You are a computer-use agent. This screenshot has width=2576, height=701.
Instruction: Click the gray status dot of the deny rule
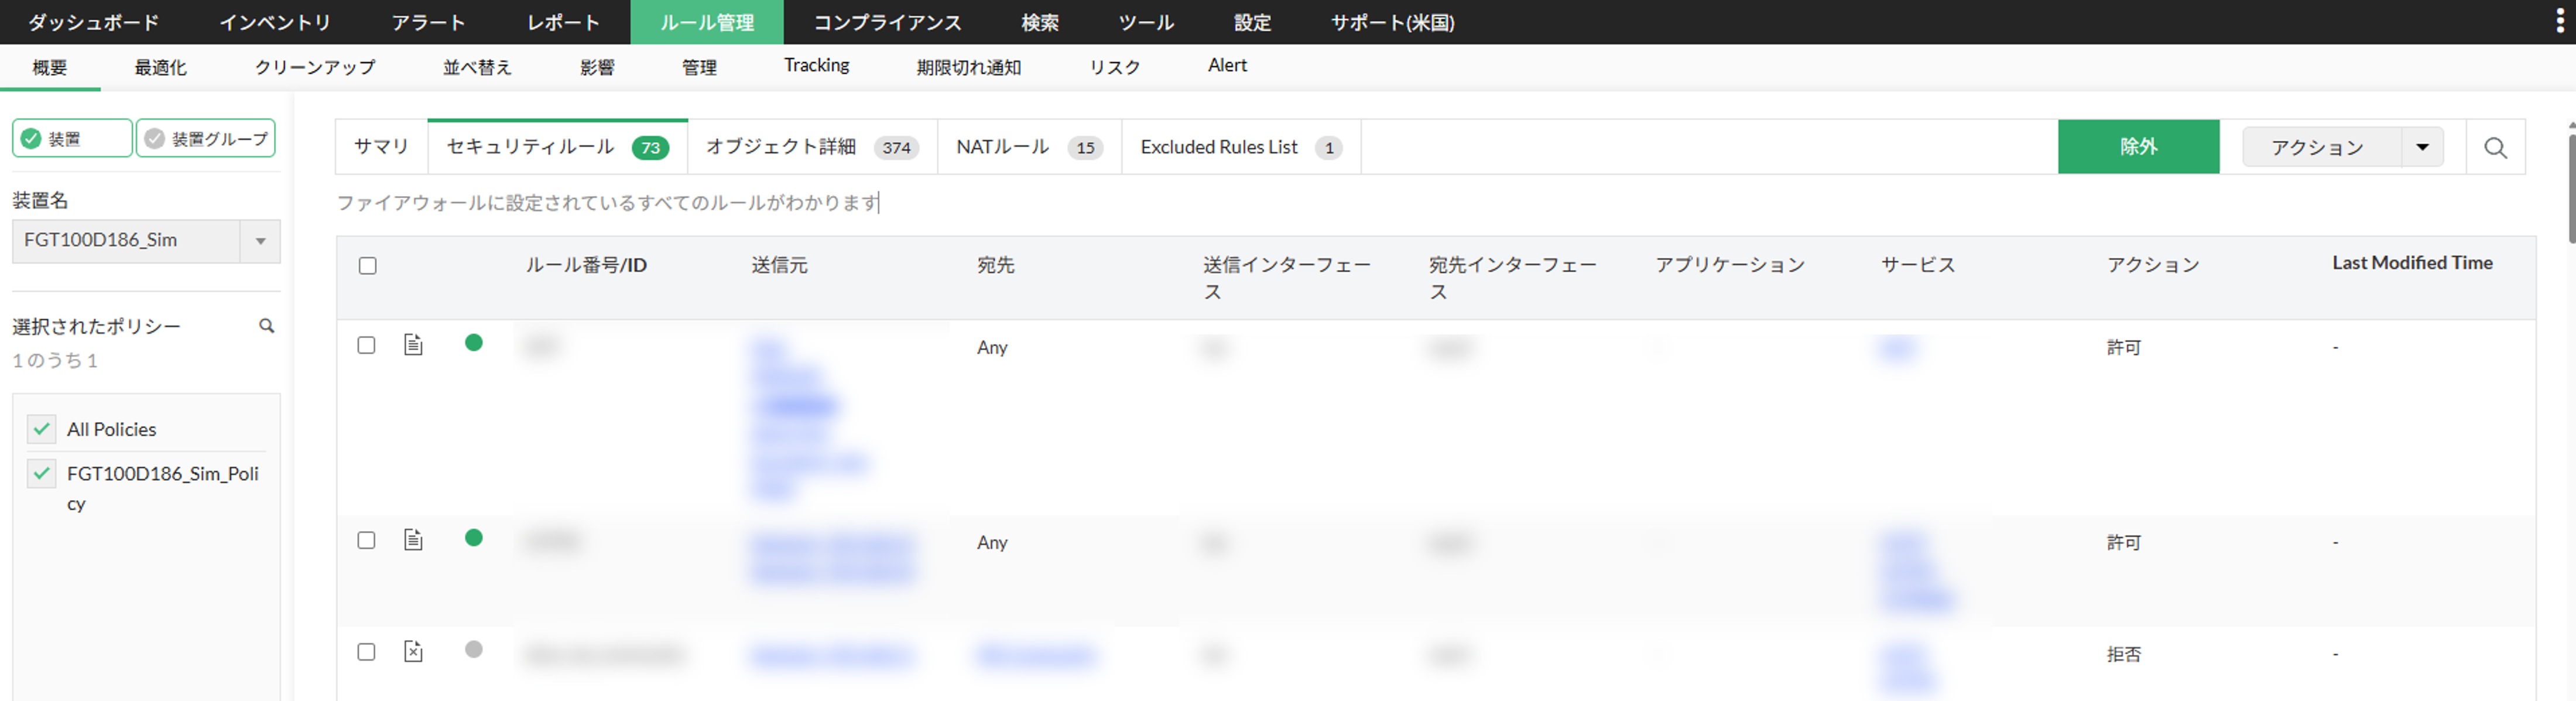[474, 649]
